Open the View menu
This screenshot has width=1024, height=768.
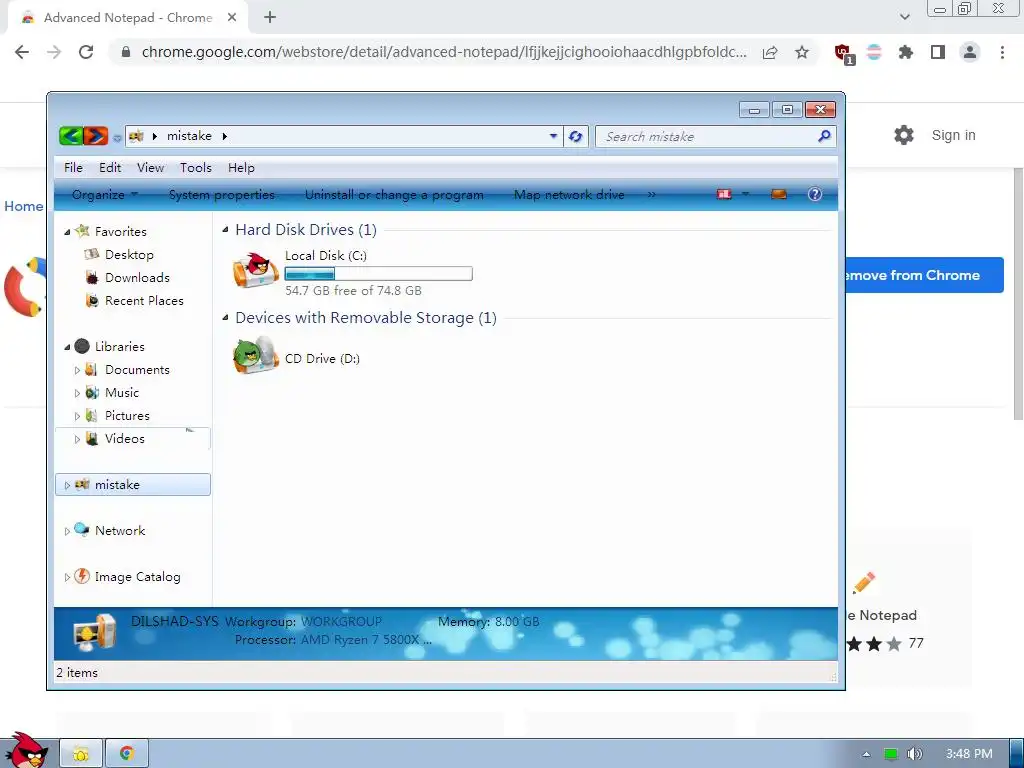pyautogui.click(x=150, y=168)
